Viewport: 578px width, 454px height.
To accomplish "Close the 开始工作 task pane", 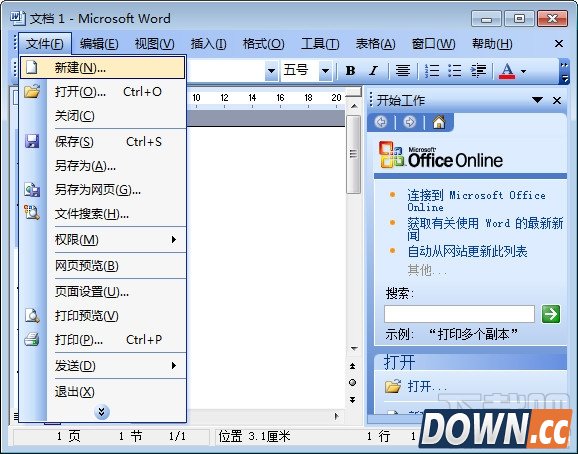I will click(557, 100).
